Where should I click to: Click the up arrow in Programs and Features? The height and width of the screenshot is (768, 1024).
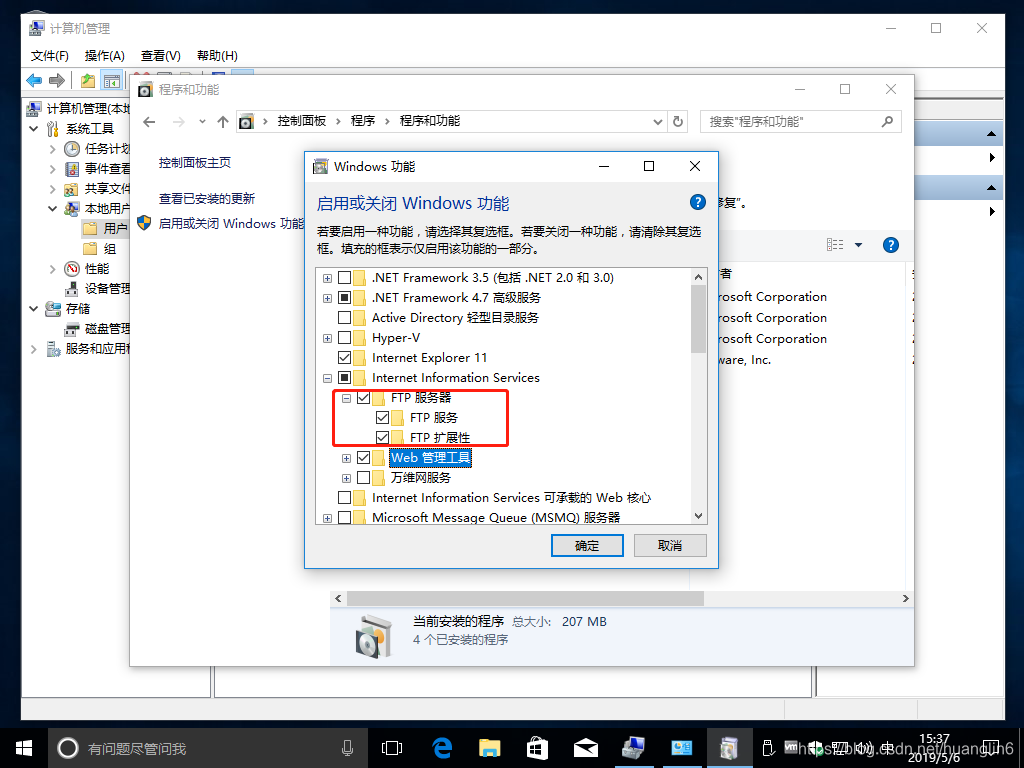click(x=223, y=121)
